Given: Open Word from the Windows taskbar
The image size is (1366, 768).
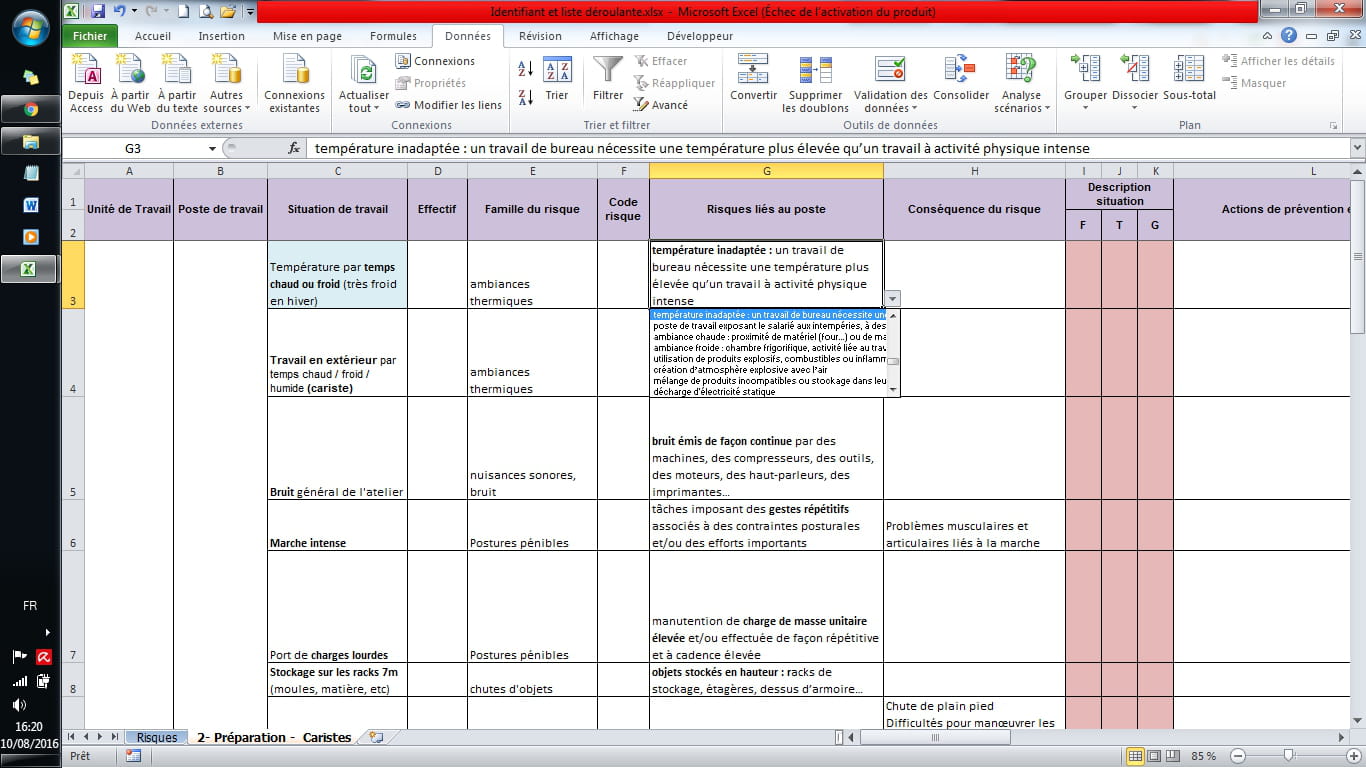Looking at the screenshot, I should click(31, 205).
